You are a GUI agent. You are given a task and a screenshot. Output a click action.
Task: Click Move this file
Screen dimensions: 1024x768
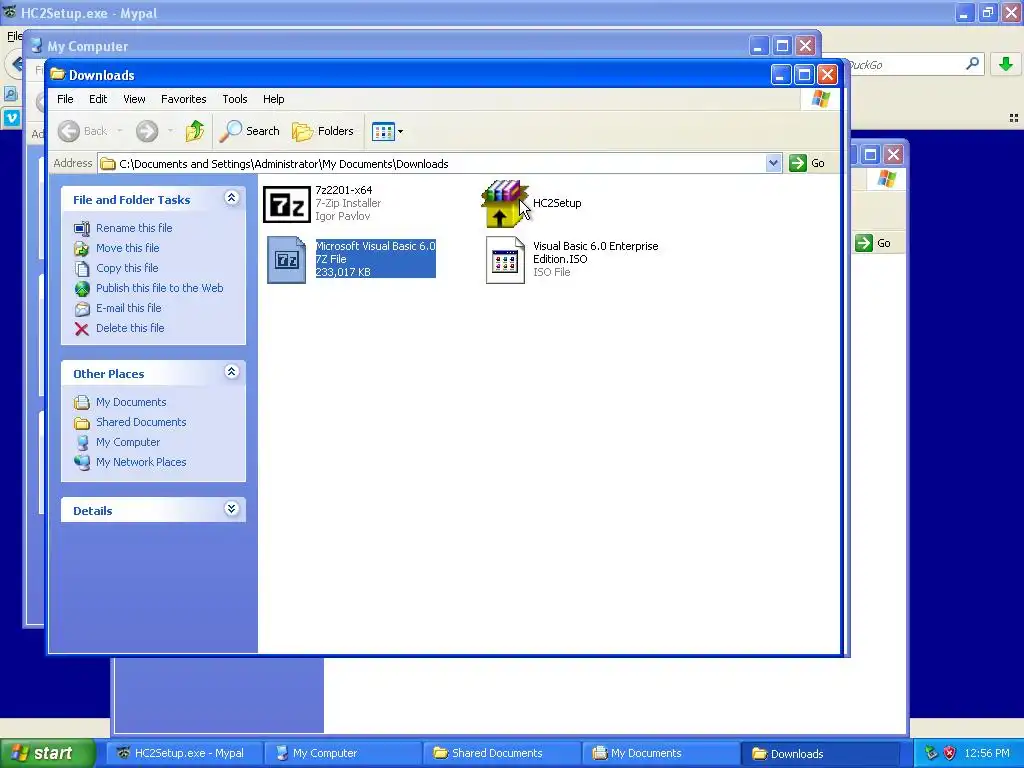click(127, 248)
